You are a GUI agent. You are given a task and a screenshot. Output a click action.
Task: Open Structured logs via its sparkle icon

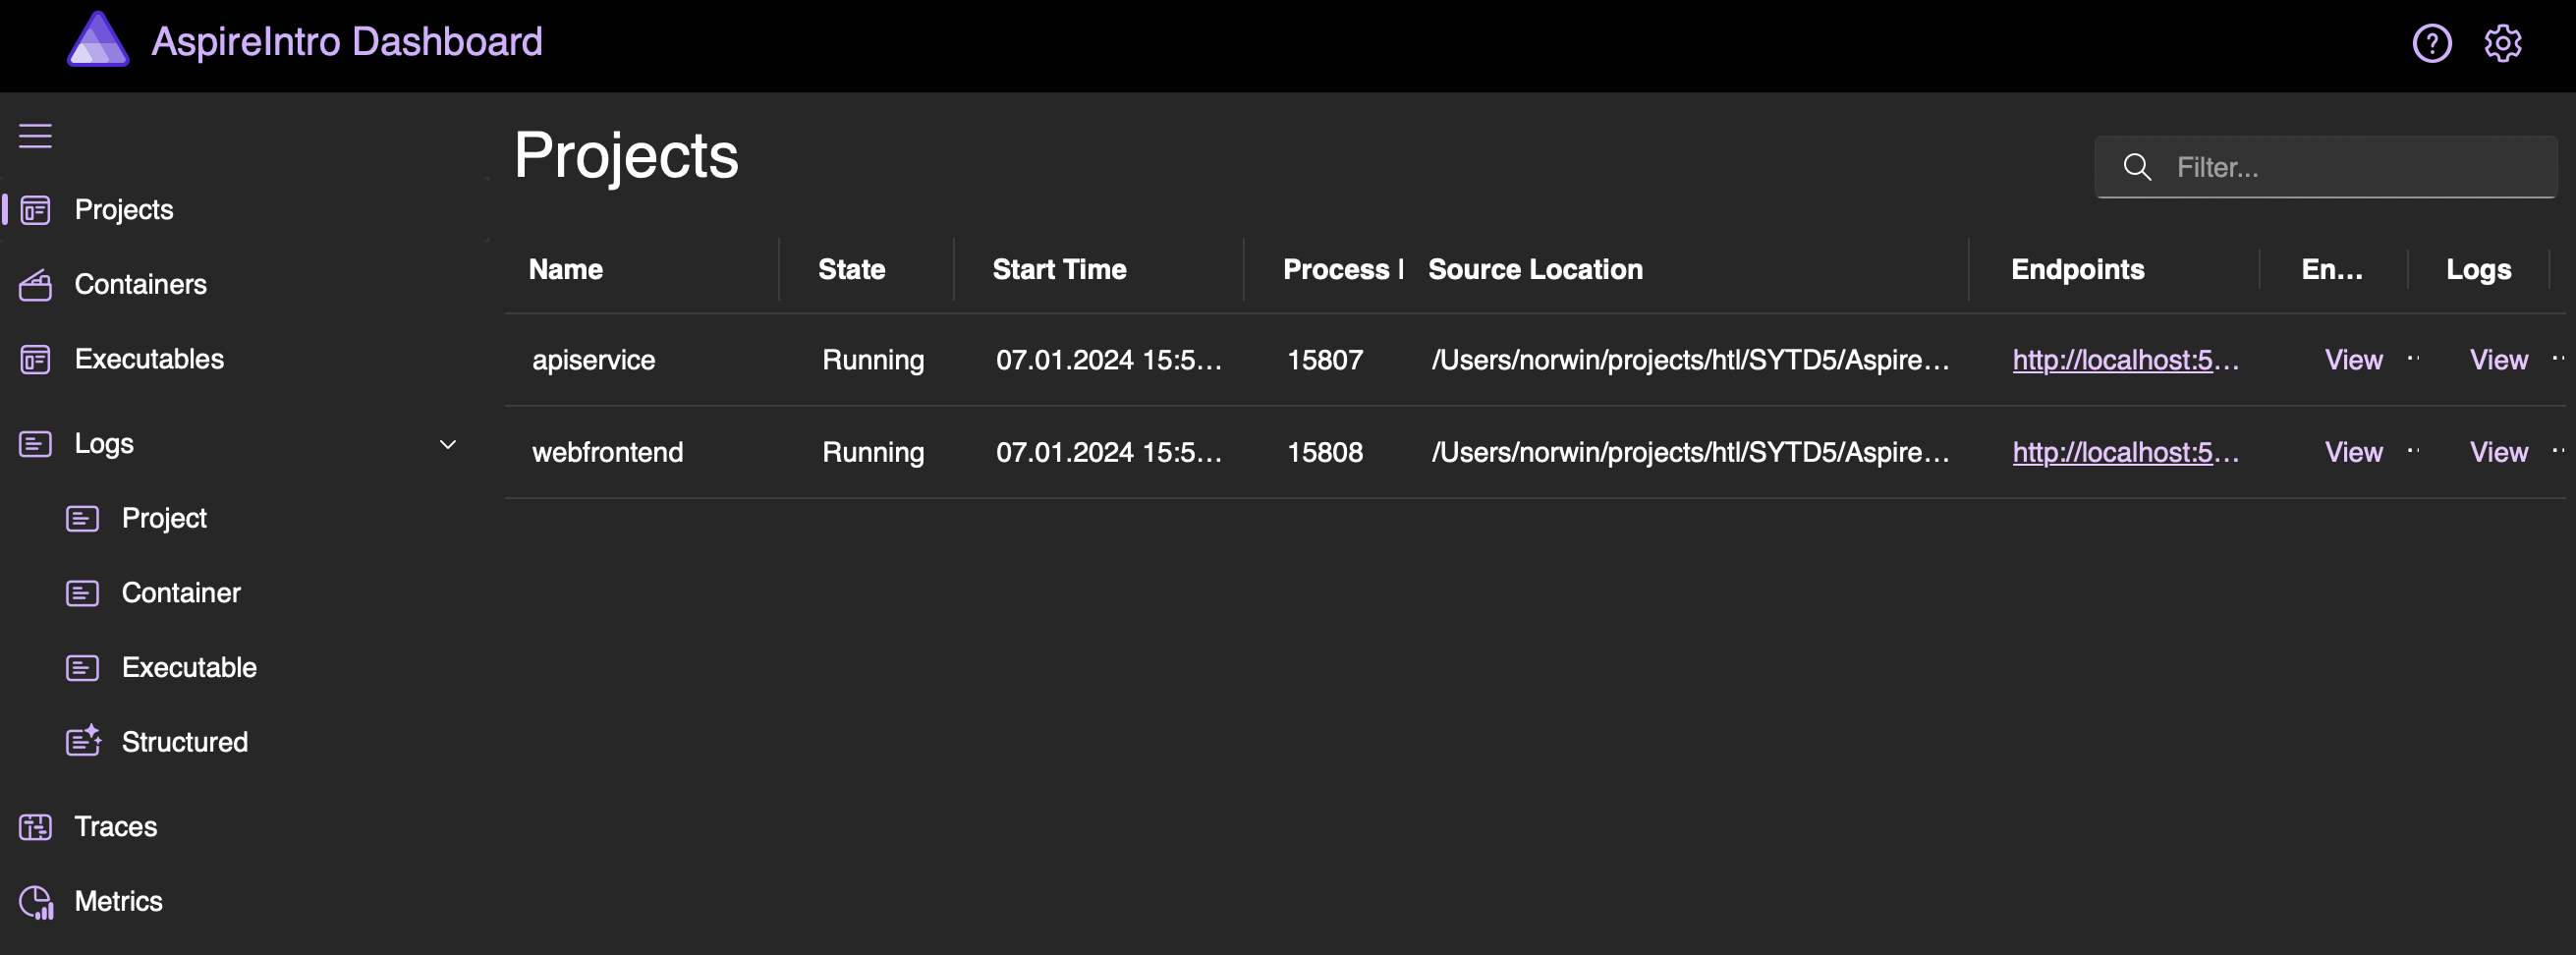84,741
